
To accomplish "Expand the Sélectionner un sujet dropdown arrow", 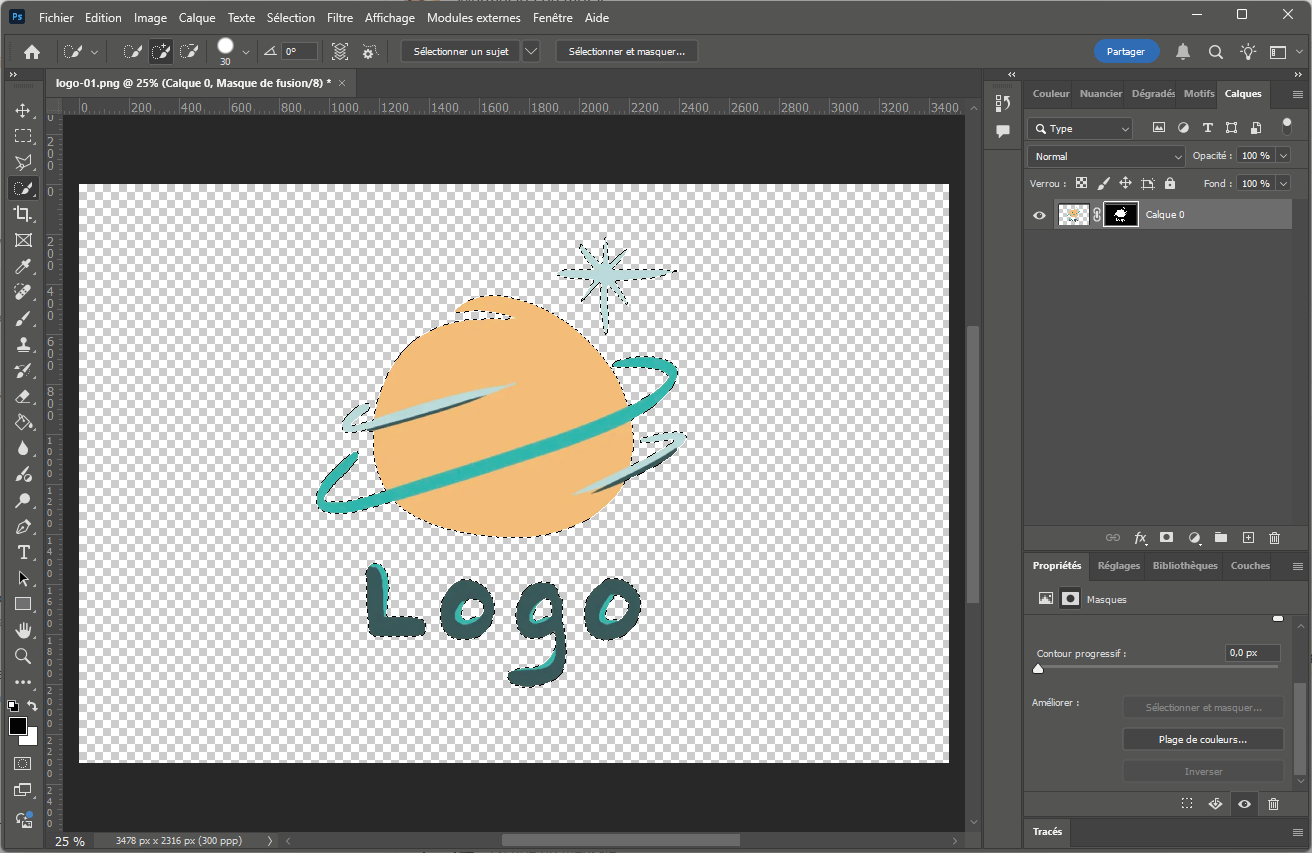I will [531, 52].
